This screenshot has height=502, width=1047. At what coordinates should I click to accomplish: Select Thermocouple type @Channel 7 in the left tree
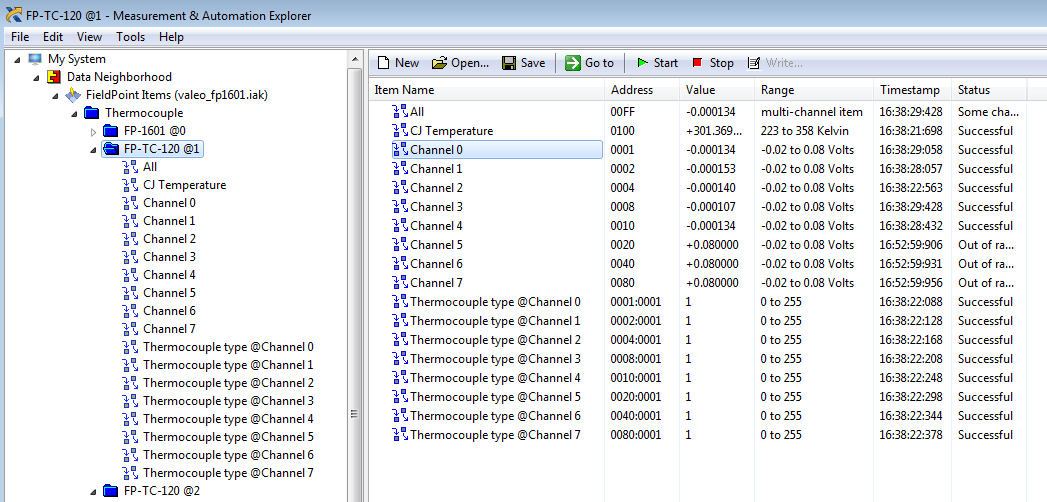coord(228,473)
